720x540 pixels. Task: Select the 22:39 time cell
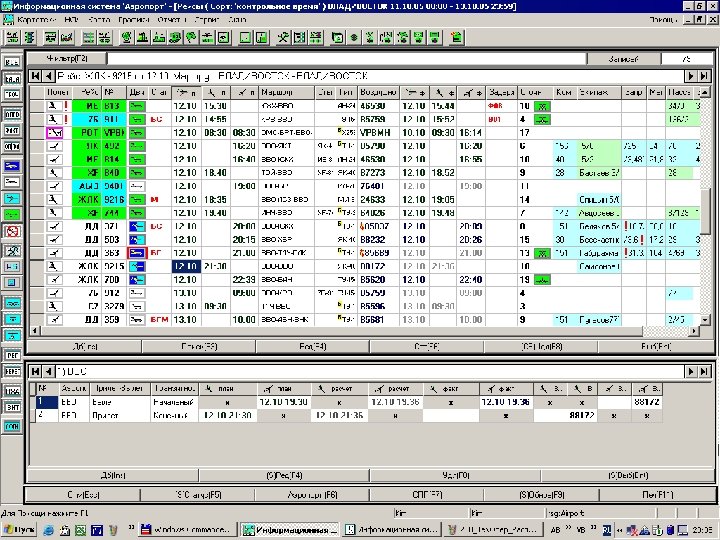coord(244,280)
